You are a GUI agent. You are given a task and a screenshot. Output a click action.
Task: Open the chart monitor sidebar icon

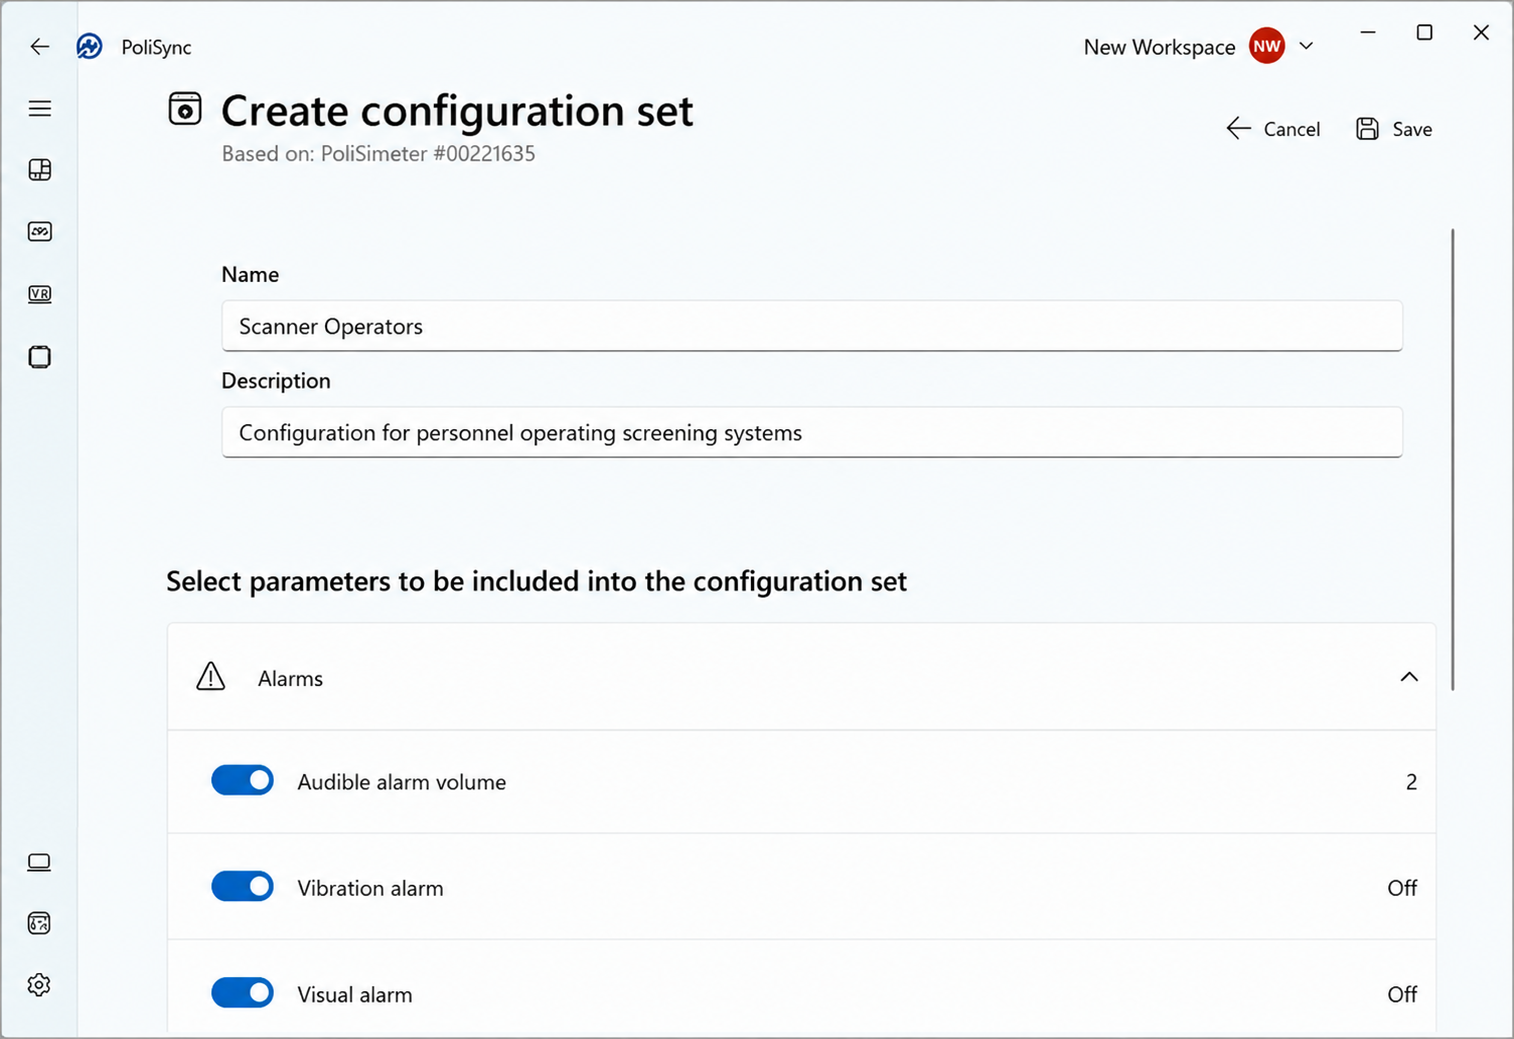coord(40,232)
